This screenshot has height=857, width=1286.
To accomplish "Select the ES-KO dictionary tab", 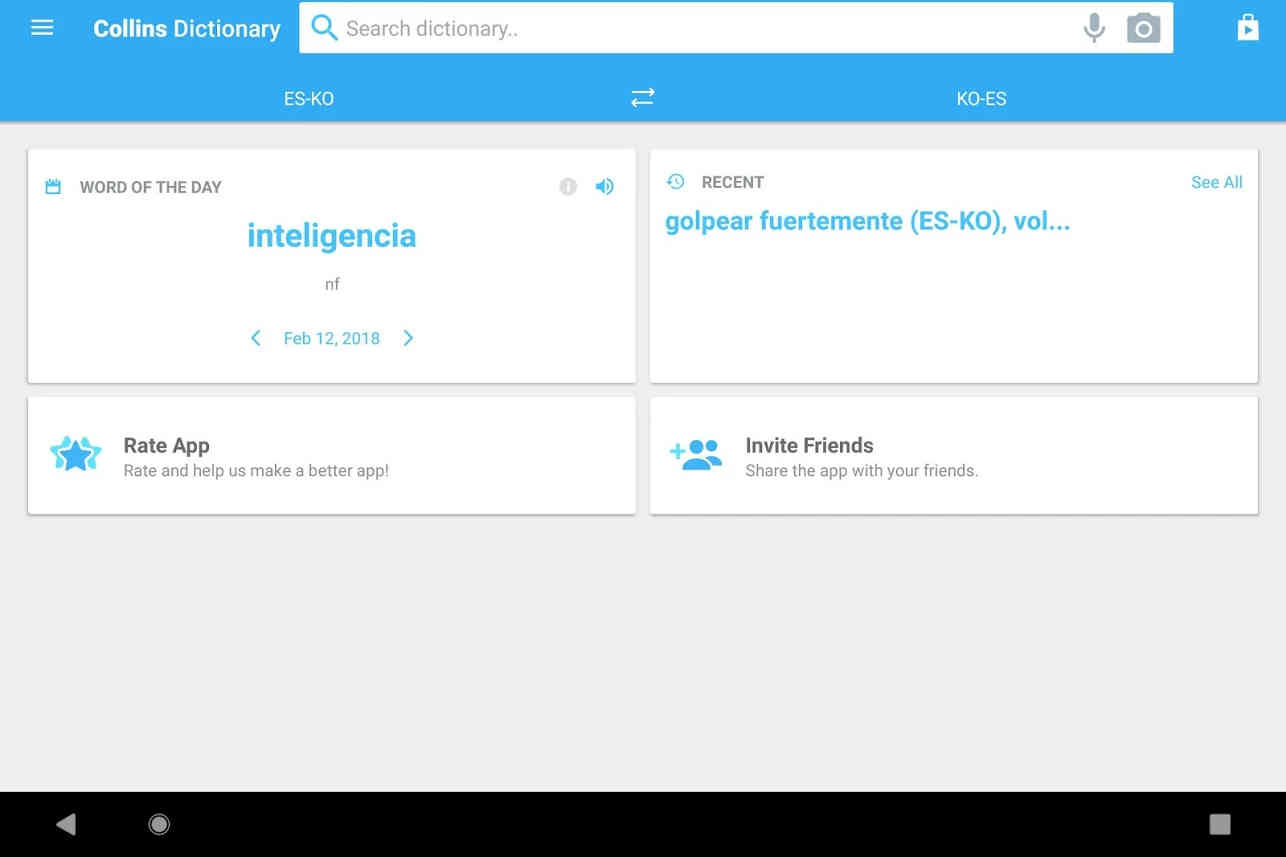I will tap(309, 98).
